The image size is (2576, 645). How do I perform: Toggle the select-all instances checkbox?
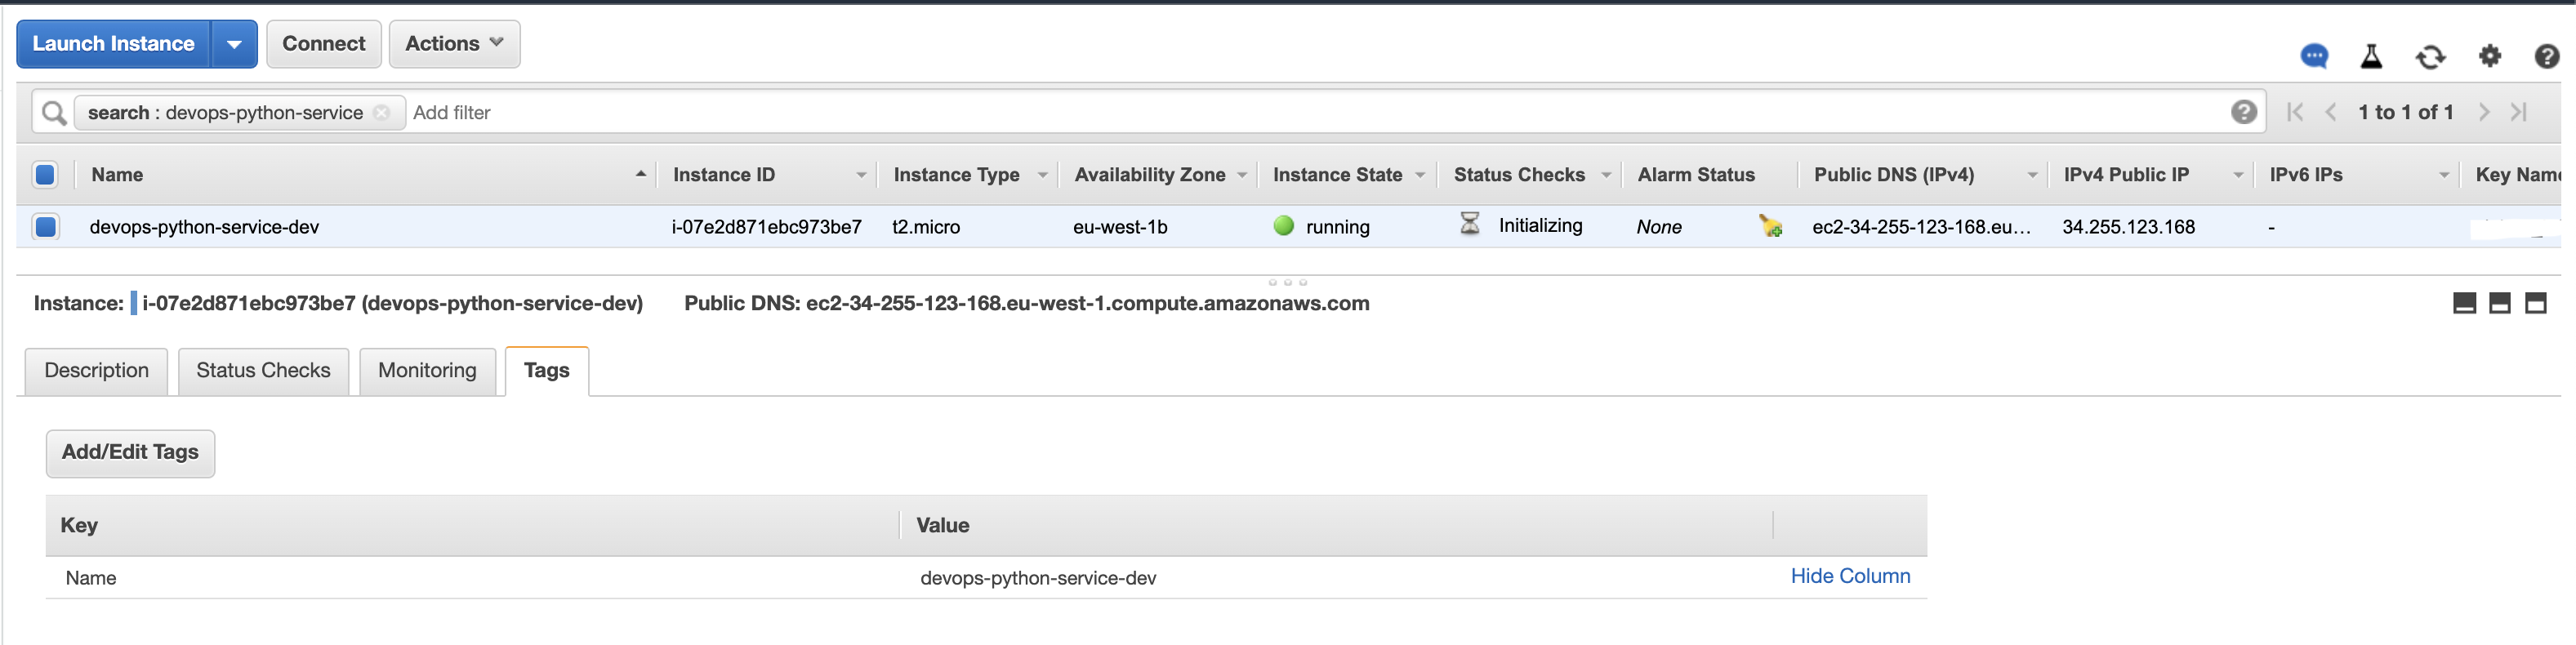click(x=45, y=175)
